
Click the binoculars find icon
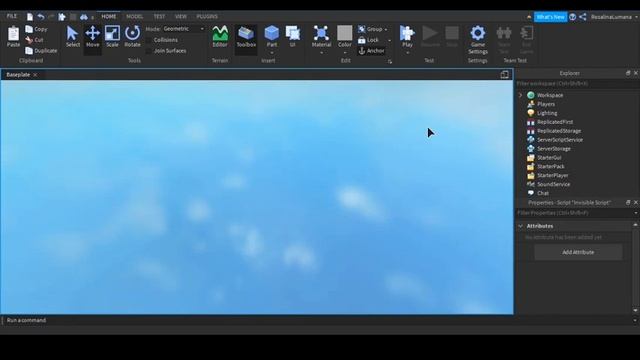tap(84, 17)
